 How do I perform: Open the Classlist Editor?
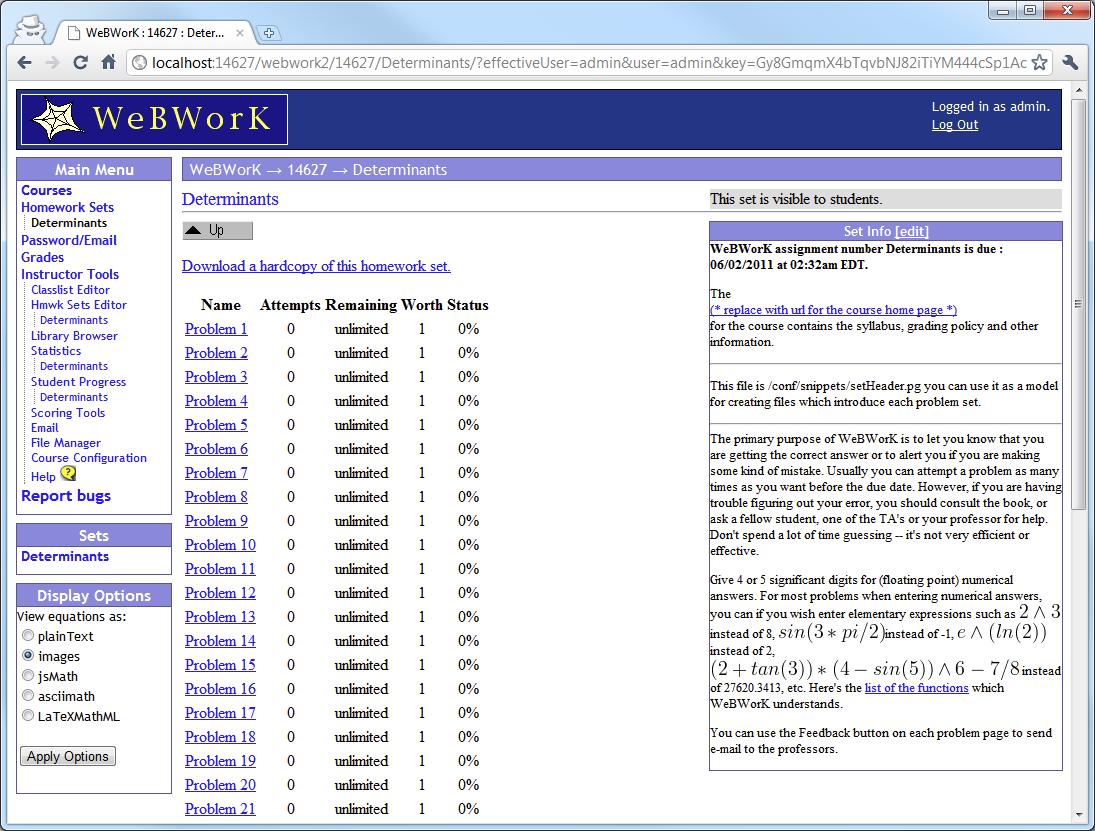70,290
